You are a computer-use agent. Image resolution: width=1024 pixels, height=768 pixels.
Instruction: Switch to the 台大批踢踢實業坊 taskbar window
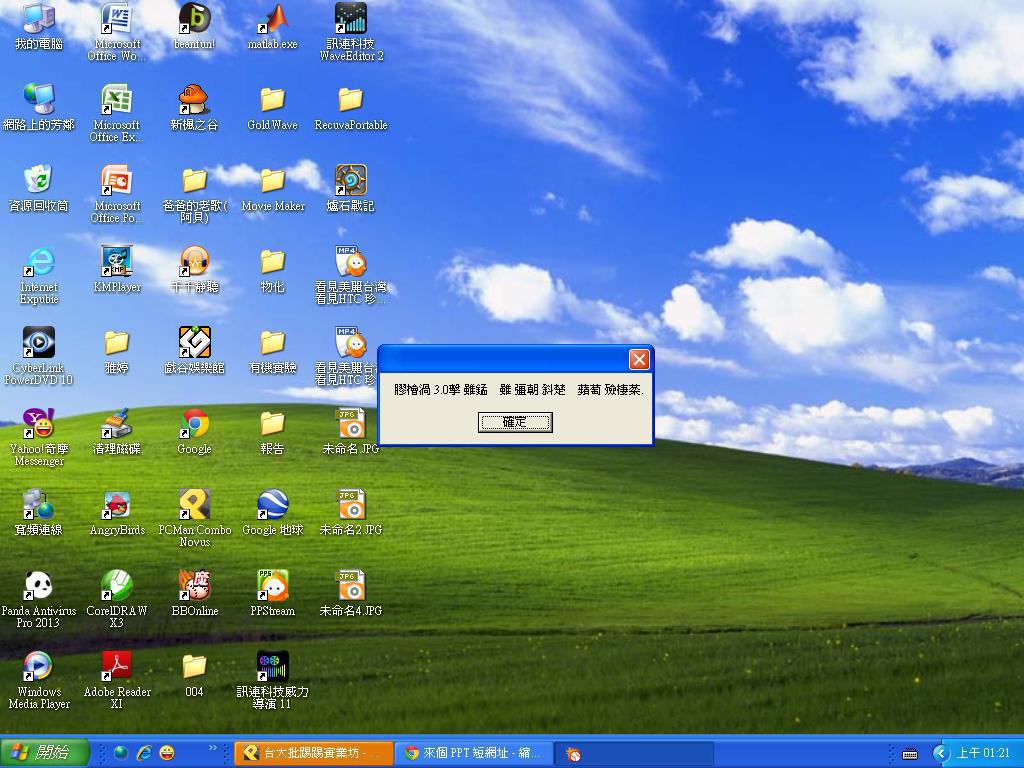313,753
